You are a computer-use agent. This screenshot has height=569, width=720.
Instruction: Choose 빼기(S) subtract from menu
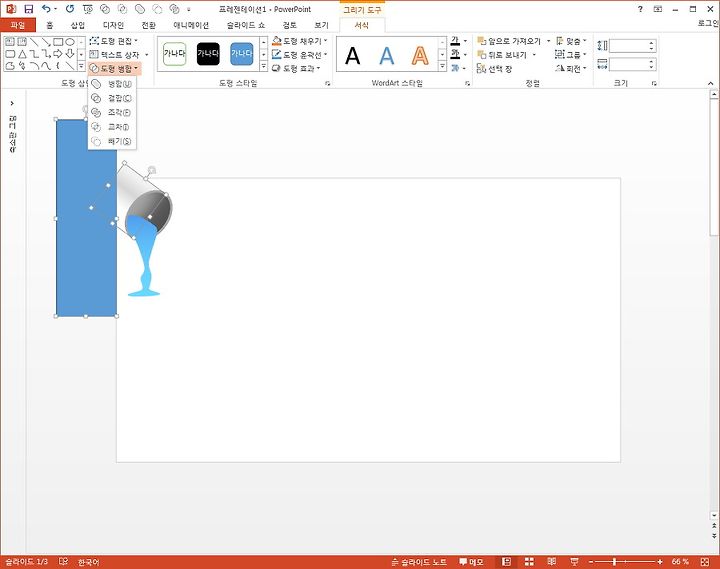tap(112, 141)
